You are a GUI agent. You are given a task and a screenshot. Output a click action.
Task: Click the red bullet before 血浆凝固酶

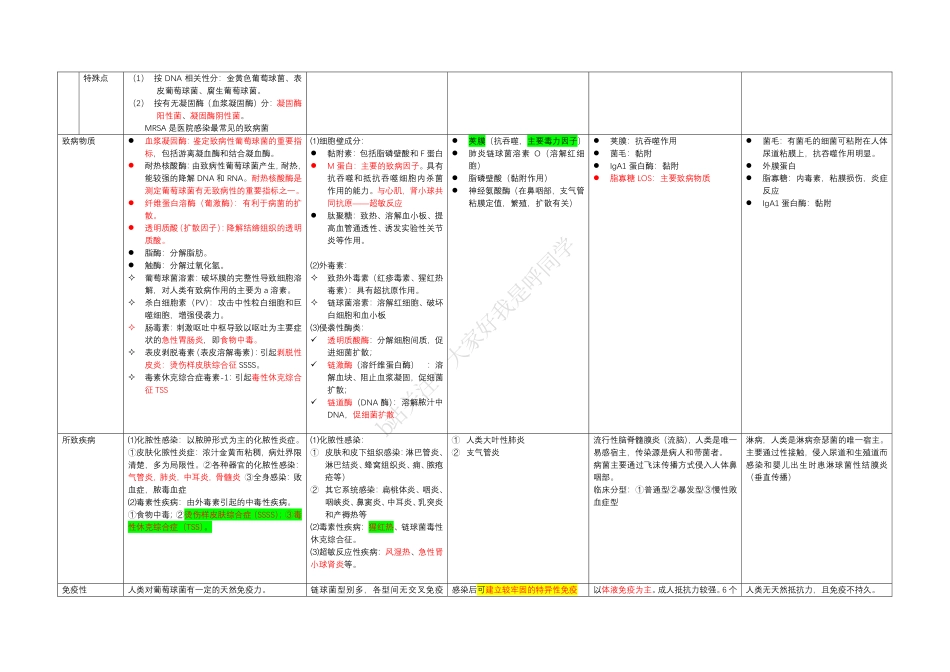click(131, 141)
